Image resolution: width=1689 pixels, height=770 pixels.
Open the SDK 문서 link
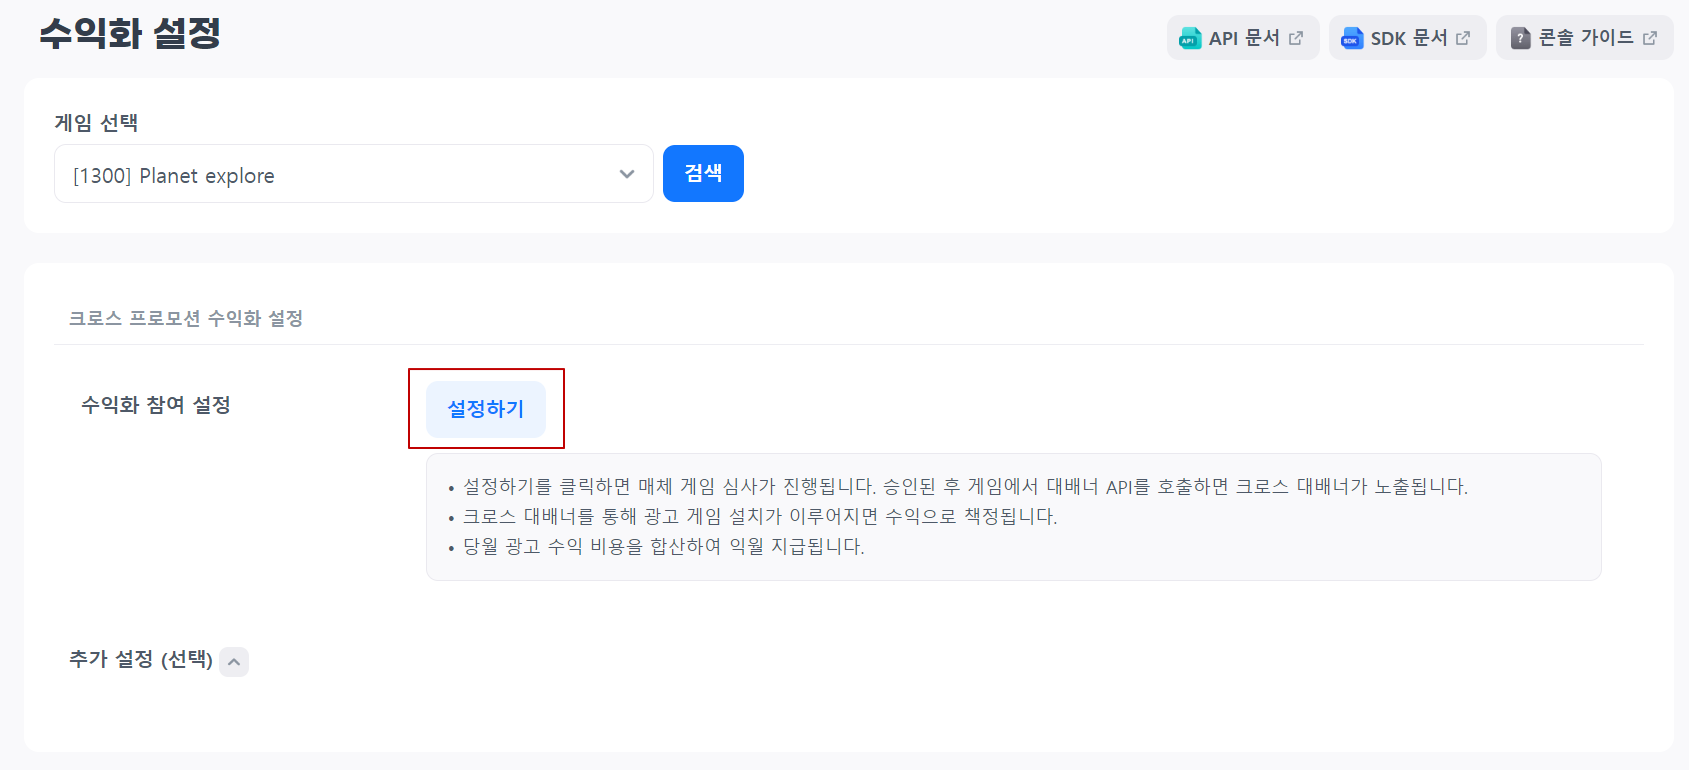1407,38
